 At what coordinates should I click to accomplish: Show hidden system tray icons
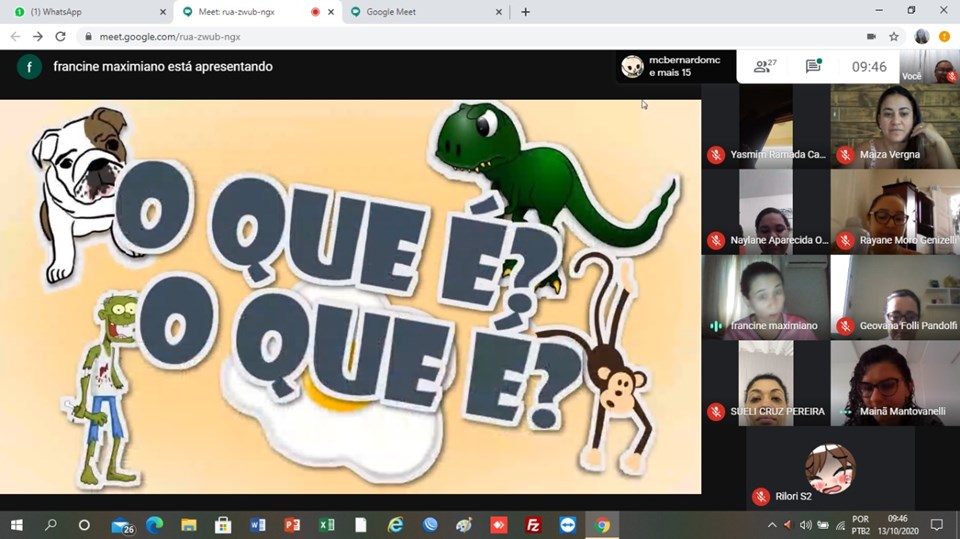pos(771,525)
